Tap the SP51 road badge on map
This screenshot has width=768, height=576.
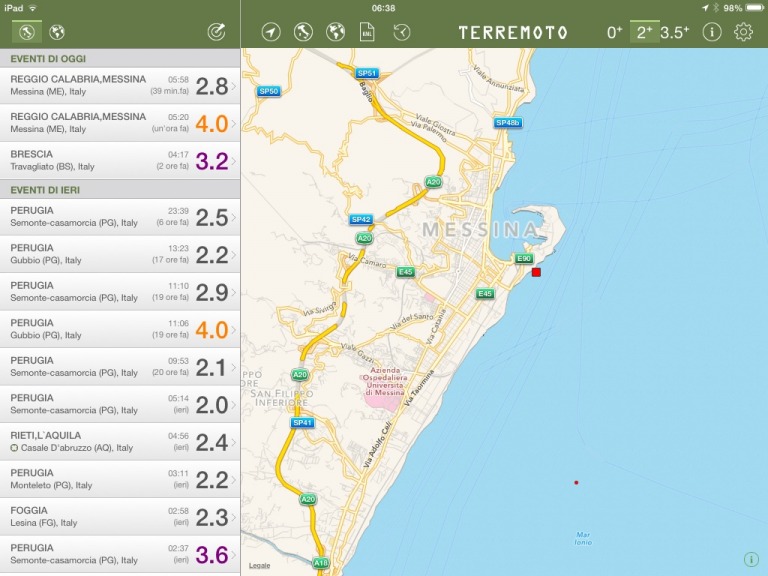coord(366,73)
